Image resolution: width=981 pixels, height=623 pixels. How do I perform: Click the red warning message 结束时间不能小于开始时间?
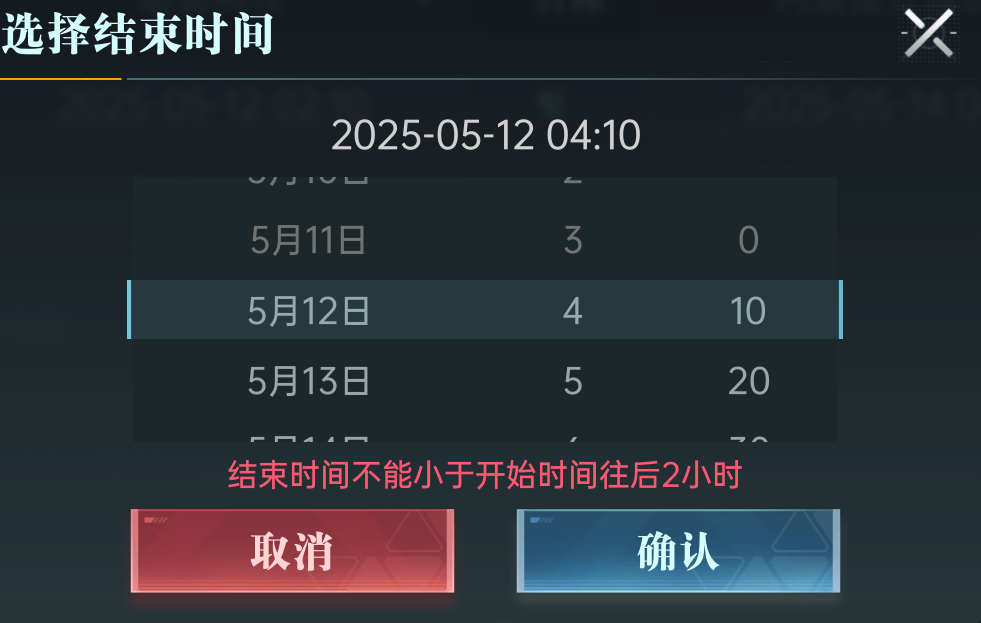pos(485,475)
